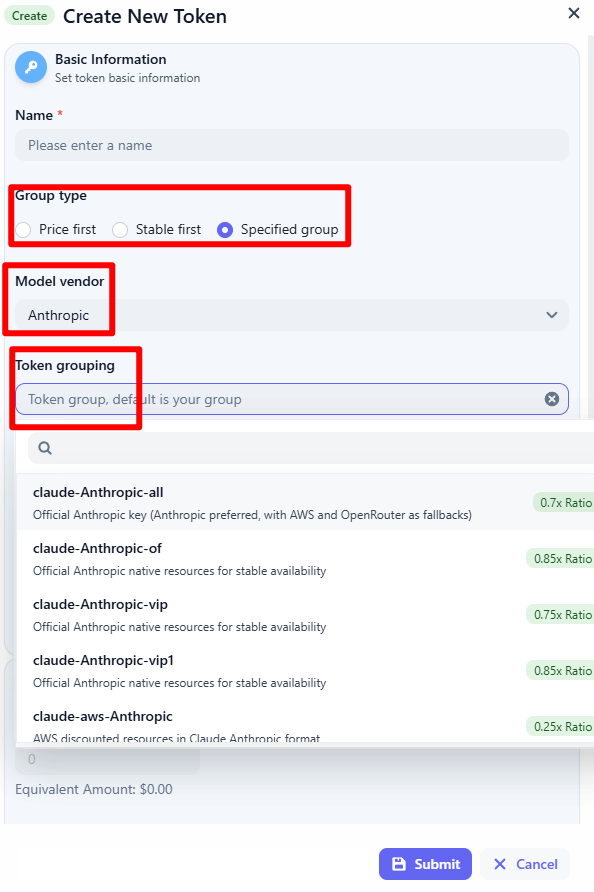Click the save icon on the Submit button

(399, 864)
